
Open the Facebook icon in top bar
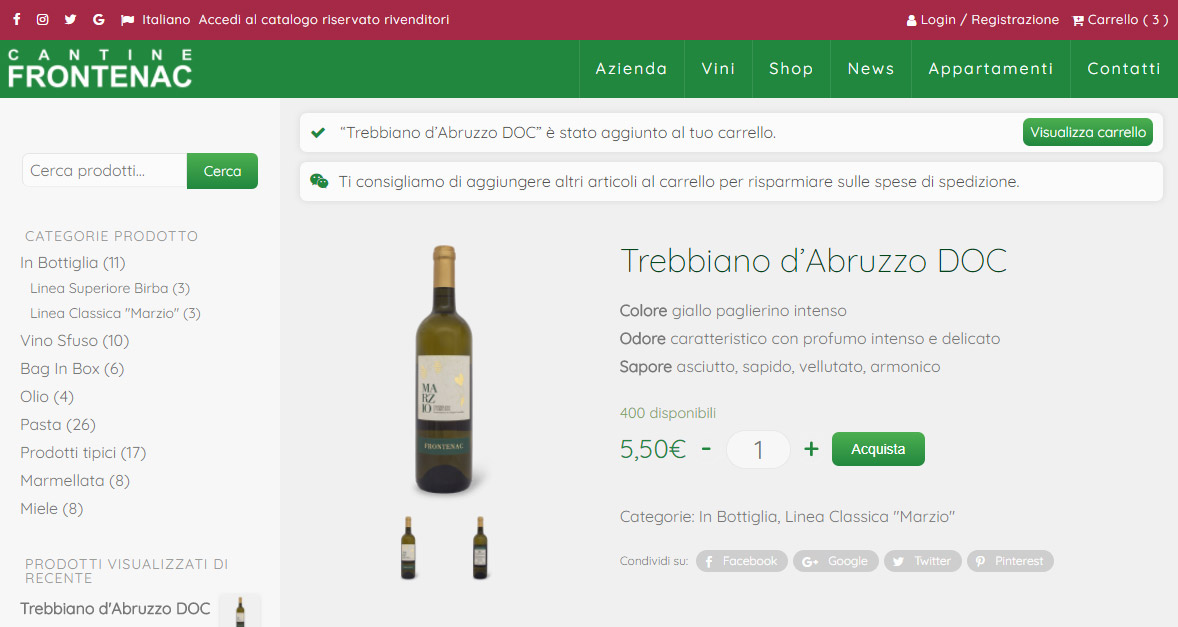click(17, 20)
